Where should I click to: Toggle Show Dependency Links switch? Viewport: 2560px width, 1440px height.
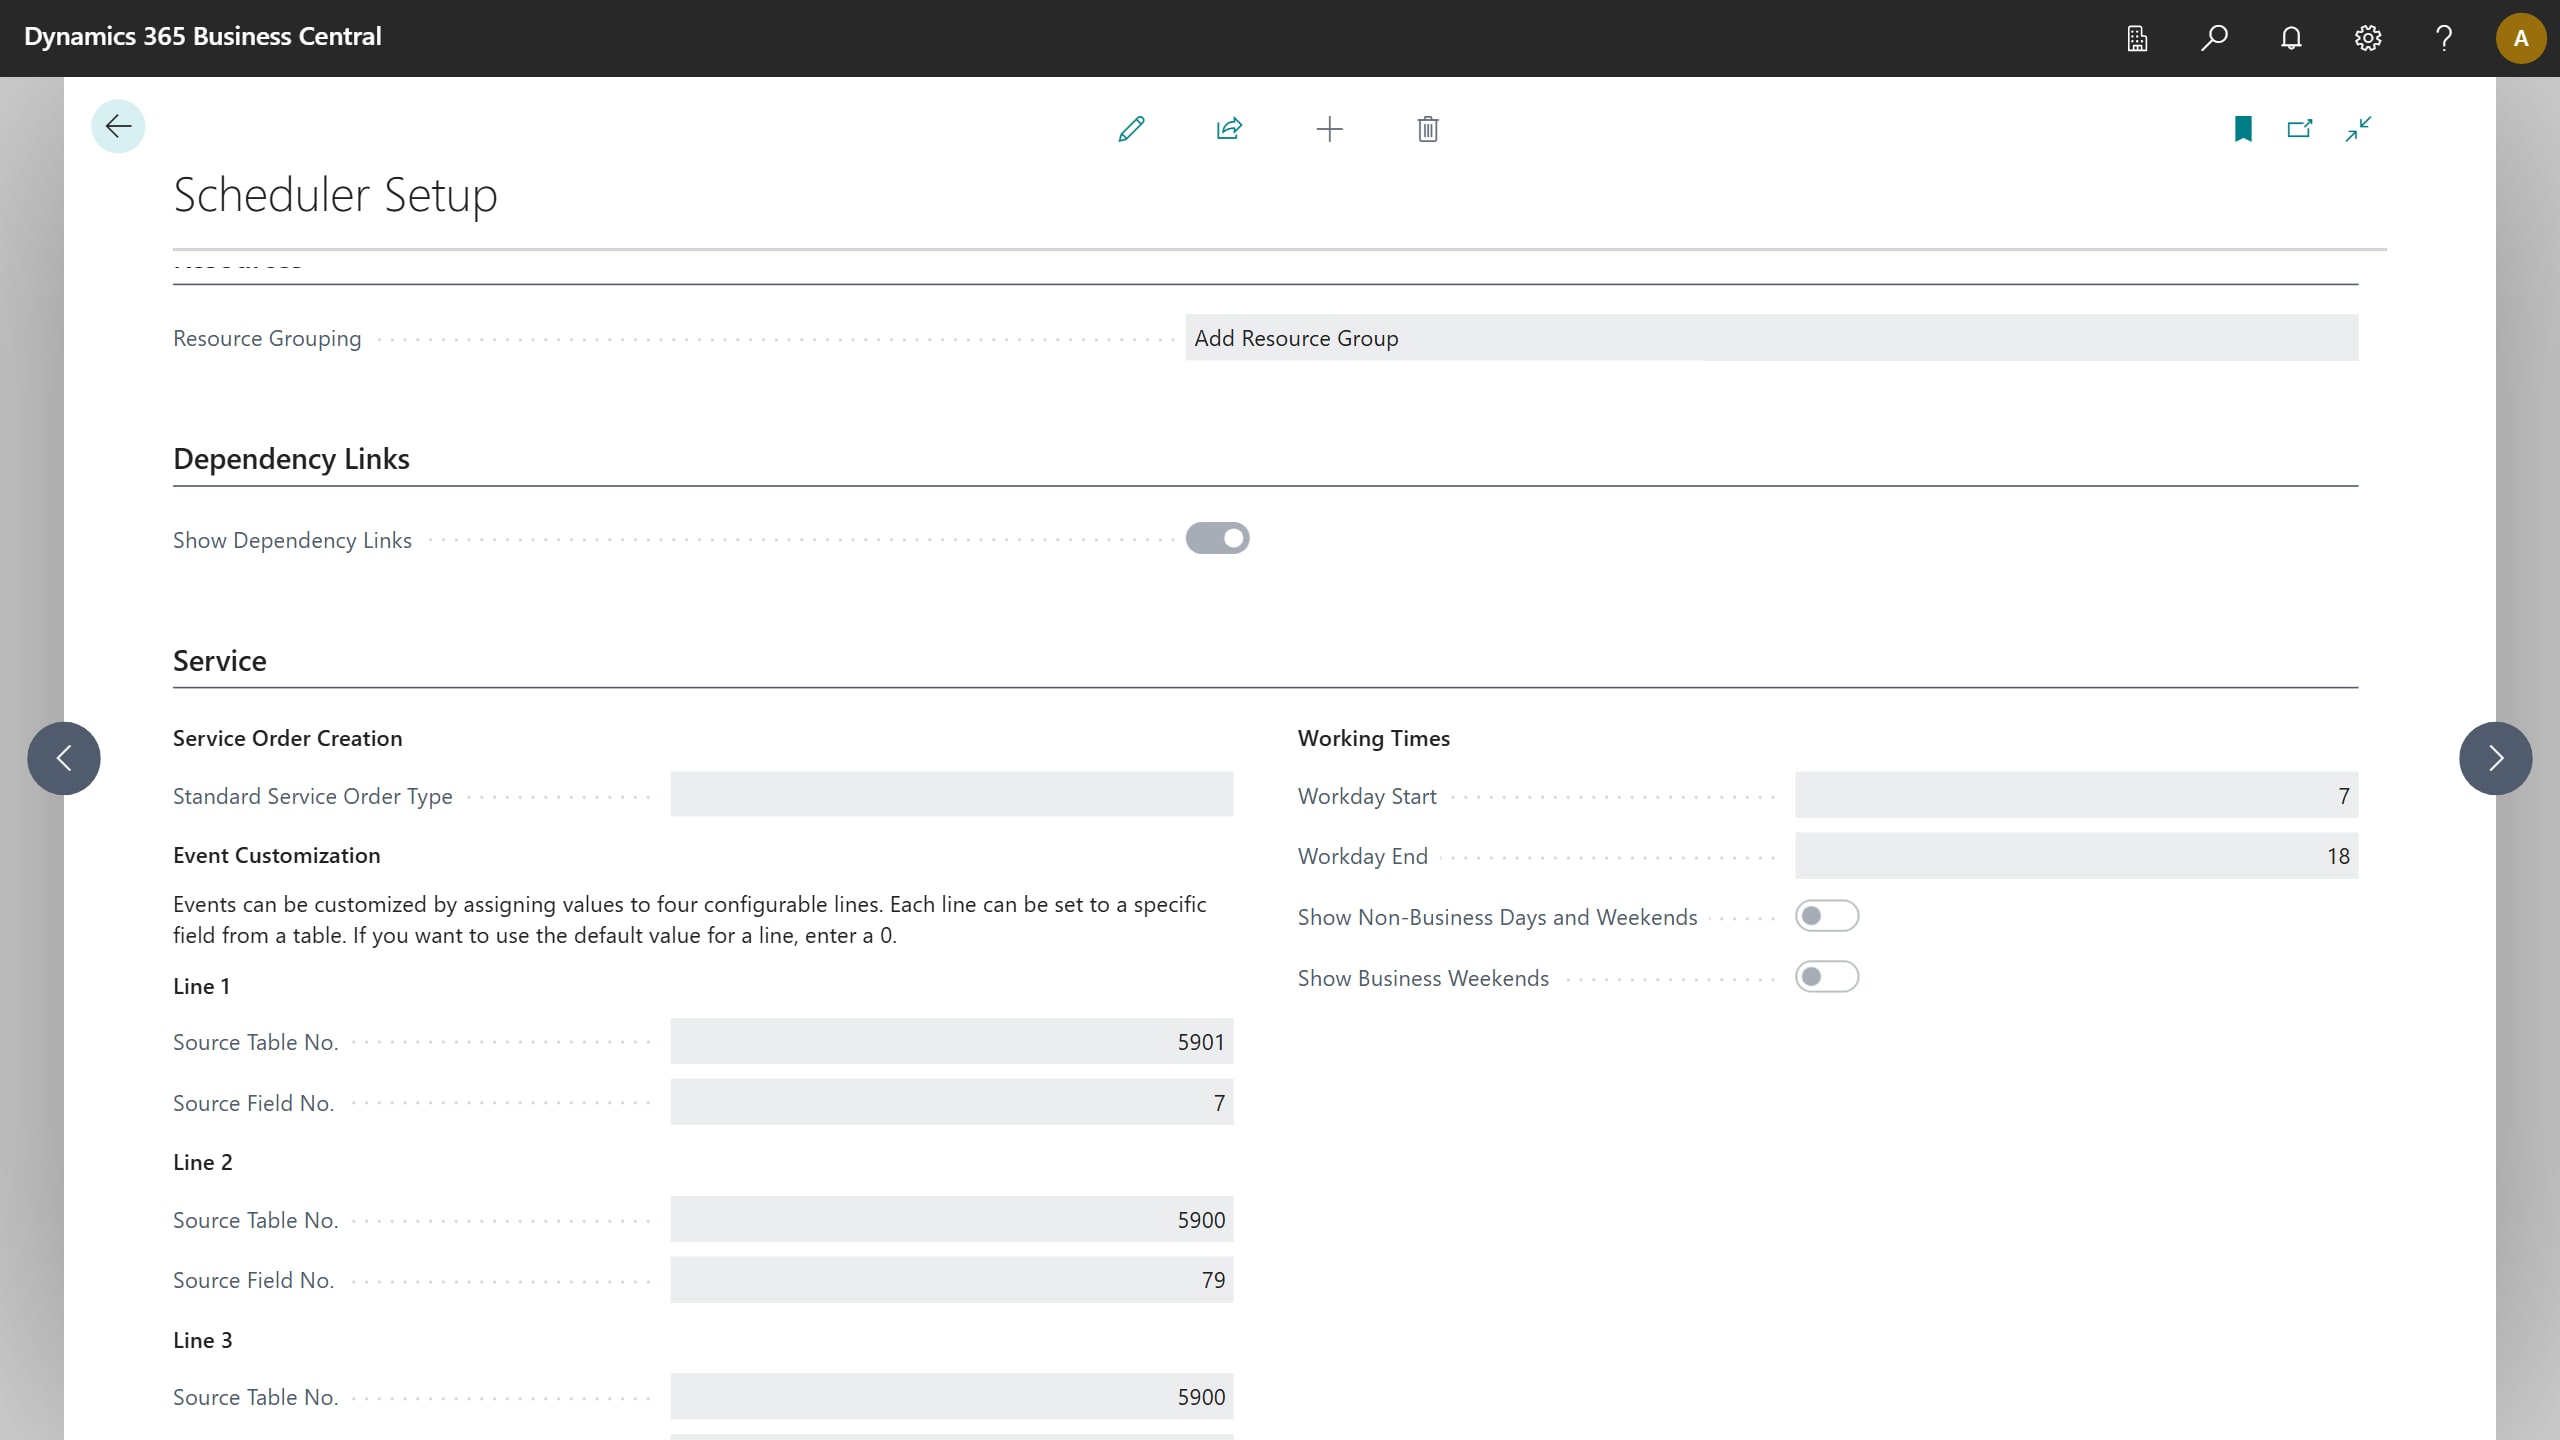point(1217,538)
